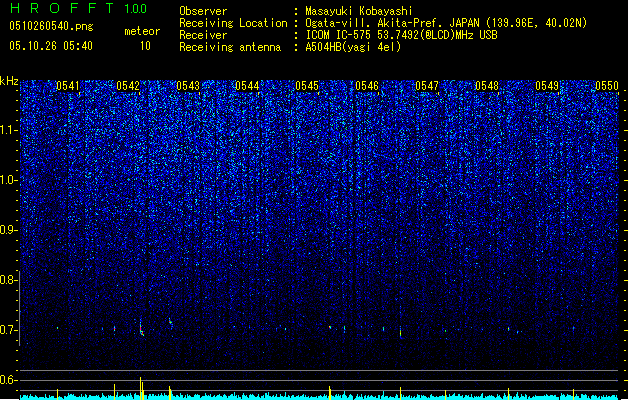Click the 0.8 kHz axis label
The image size is (629, 400).
click(x=9, y=280)
